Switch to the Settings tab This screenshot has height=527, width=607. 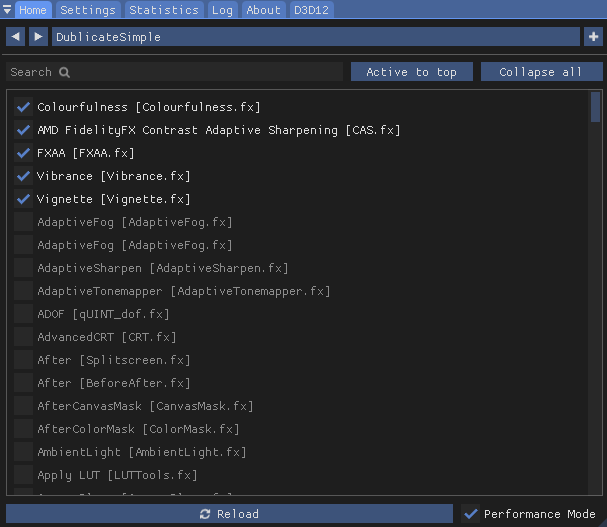(88, 10)
